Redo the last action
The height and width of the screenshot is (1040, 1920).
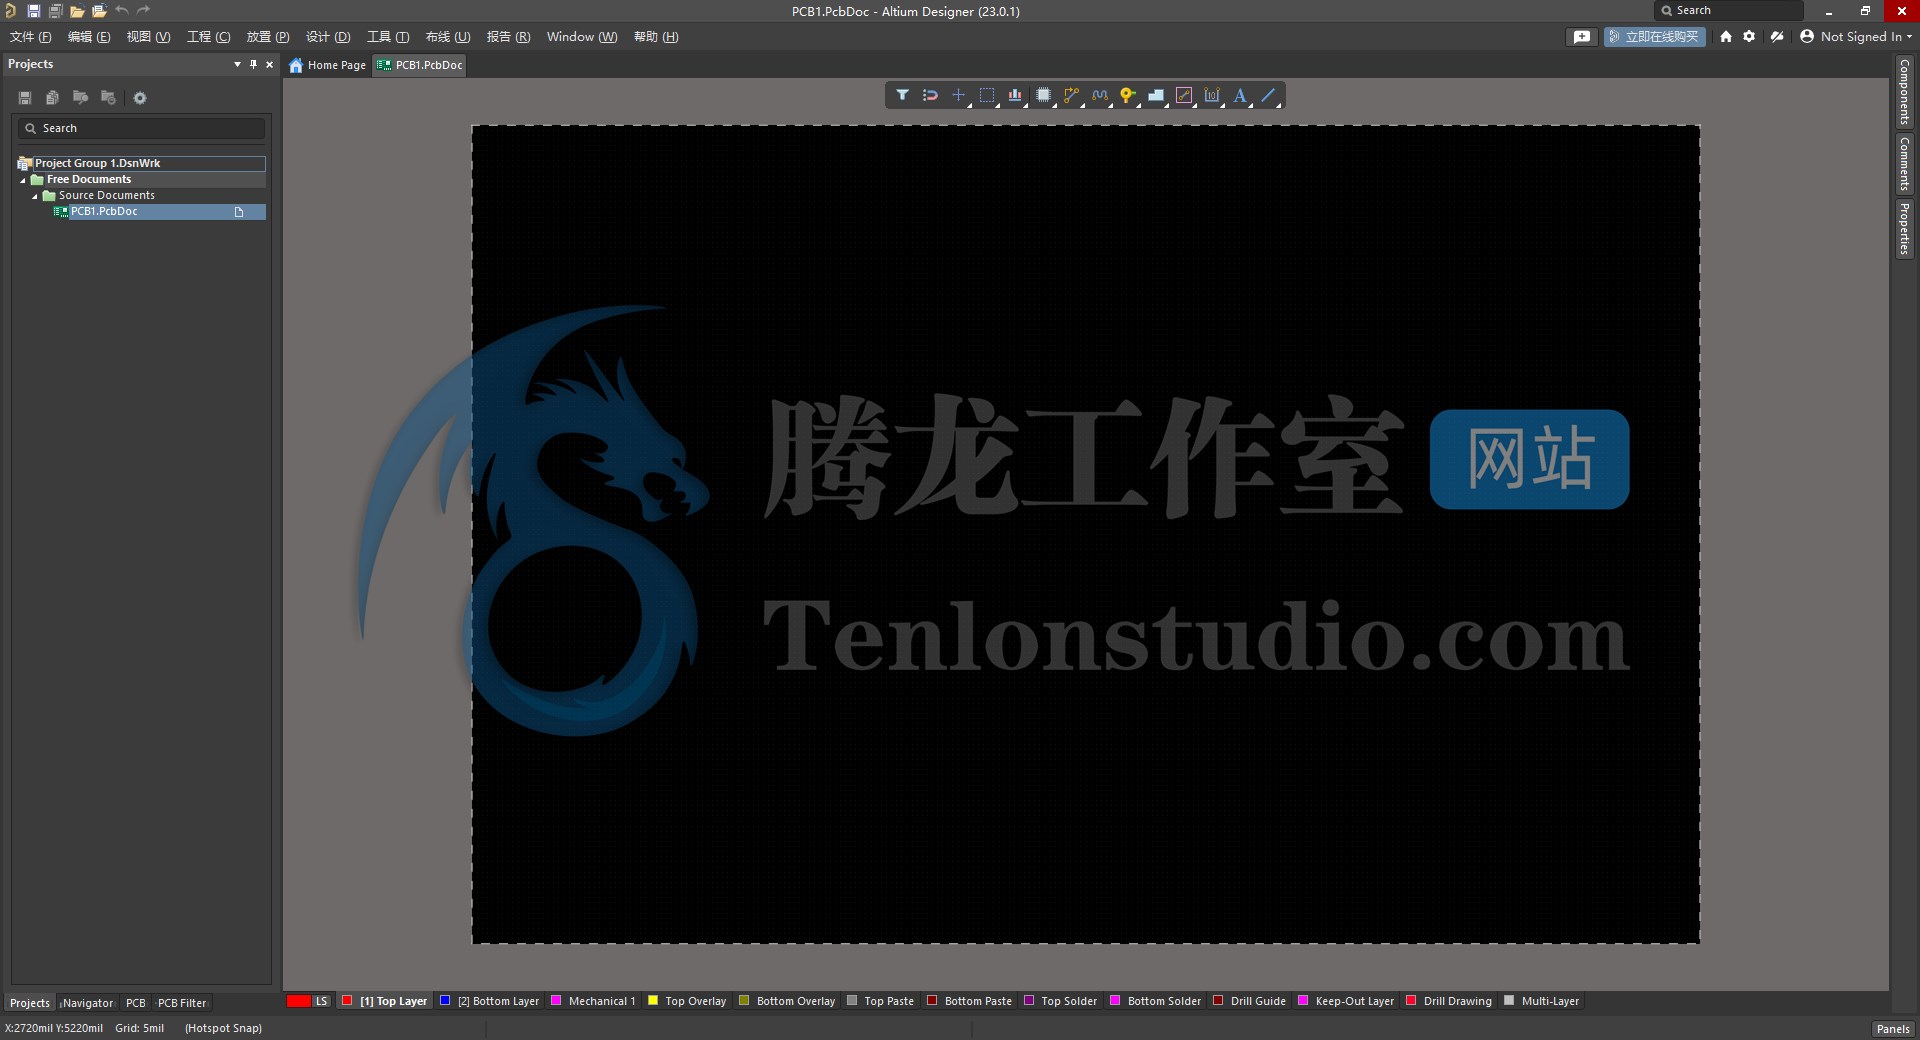[143, 11]
